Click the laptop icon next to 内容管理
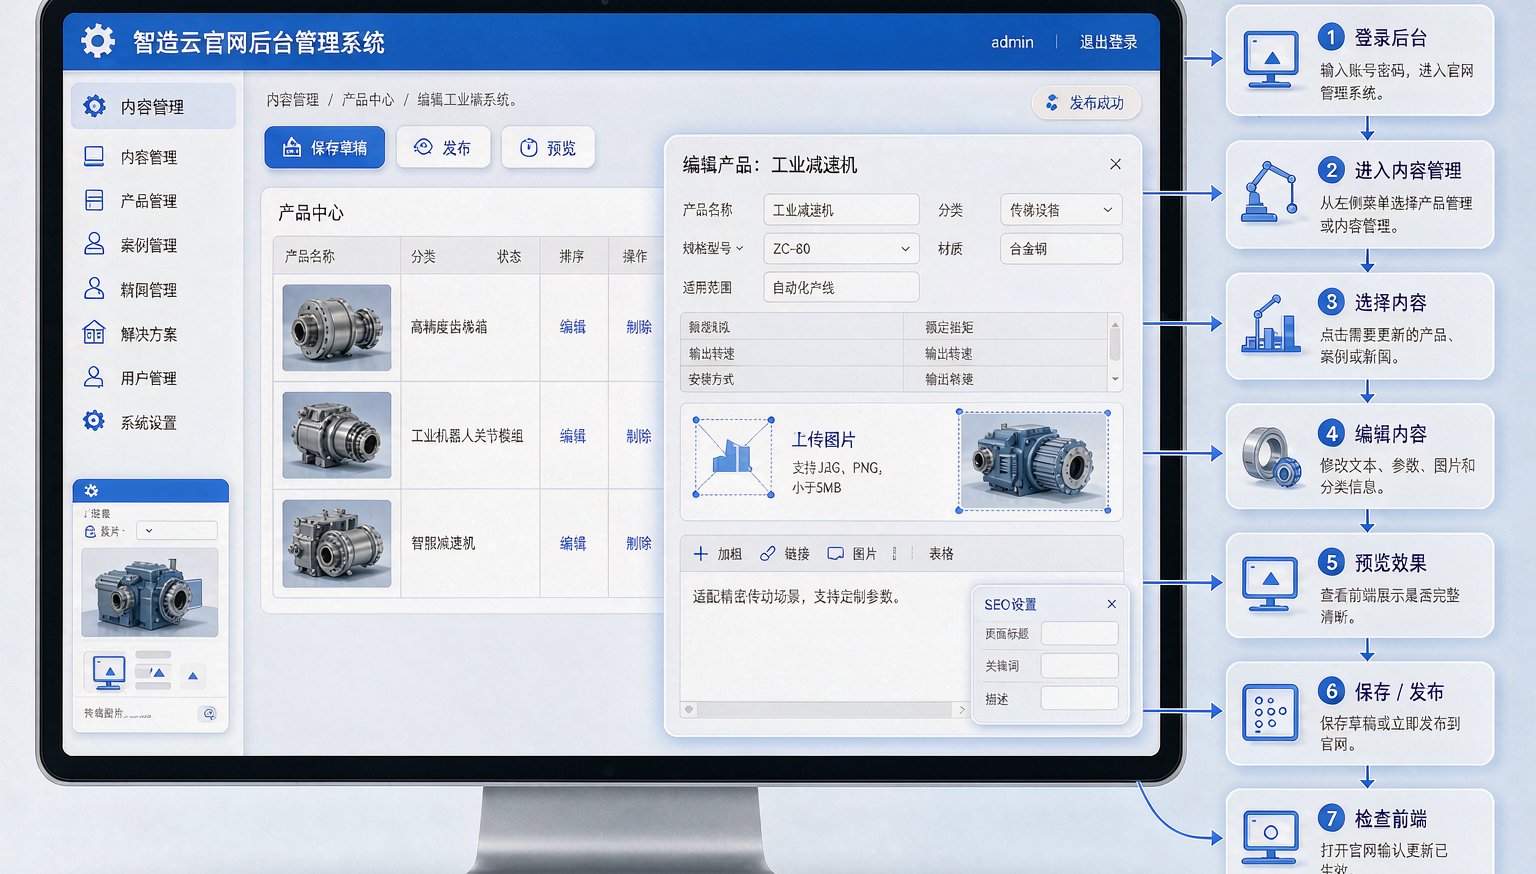The height and width of the screenshot is (874, 1536). coord(94,156)
